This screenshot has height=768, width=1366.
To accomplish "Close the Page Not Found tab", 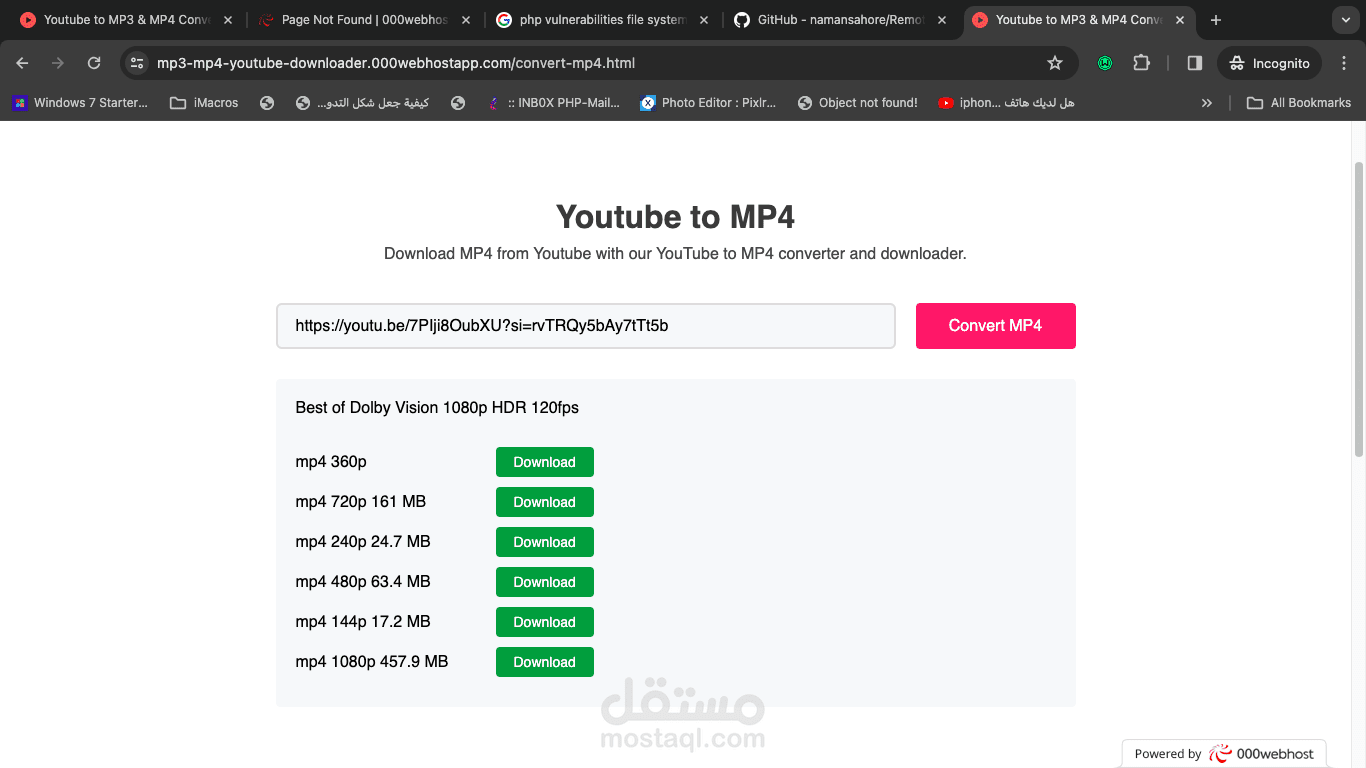I will click(466, 20).
